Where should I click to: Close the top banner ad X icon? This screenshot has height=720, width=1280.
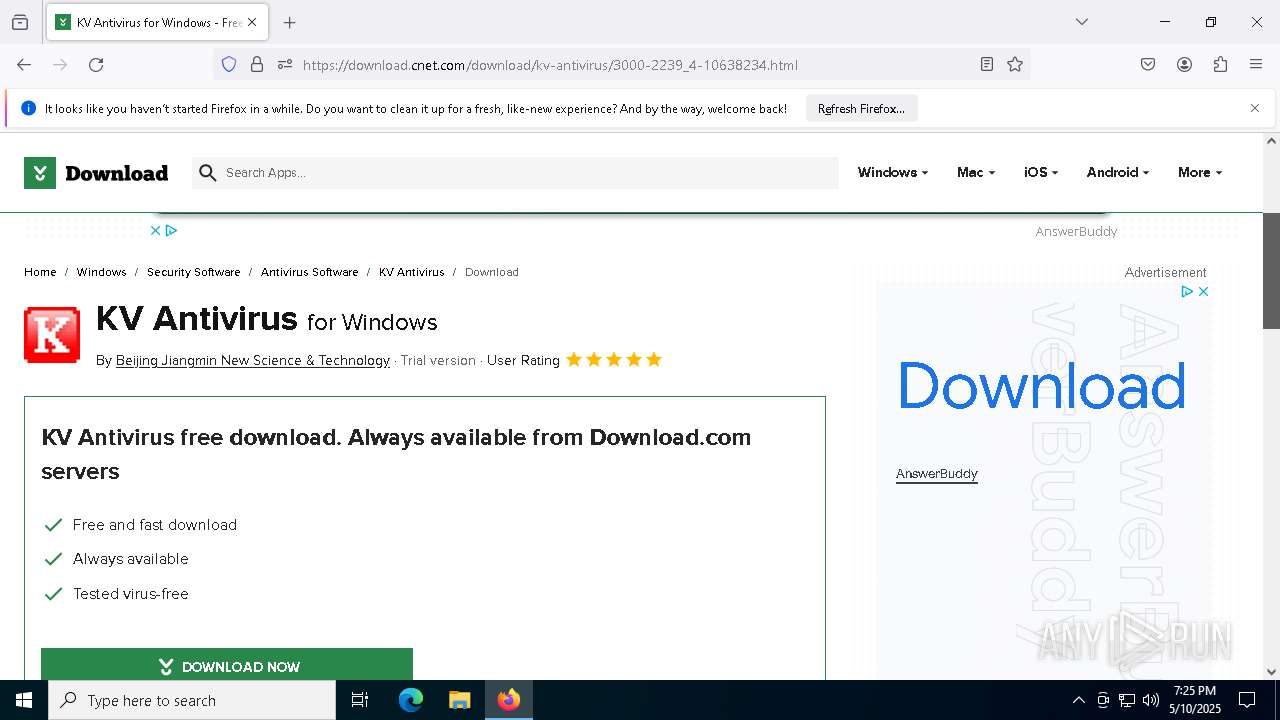pyautogui.click(x=155, y=230)
